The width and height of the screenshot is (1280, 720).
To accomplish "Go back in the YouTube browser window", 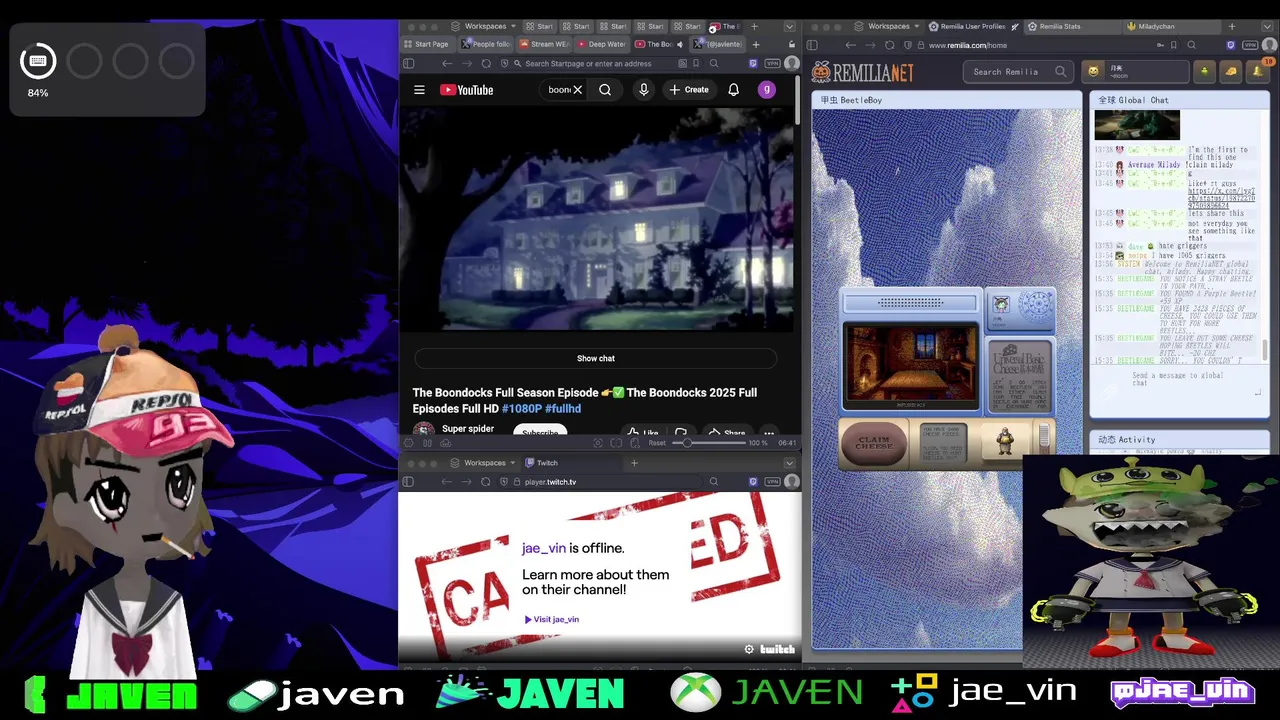I will coord(447,63).
